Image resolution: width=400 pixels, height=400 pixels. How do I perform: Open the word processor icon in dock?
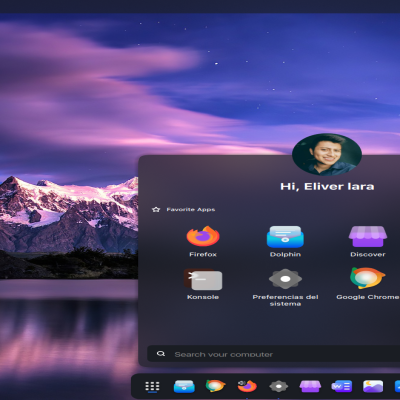click(x=342, y=386)
